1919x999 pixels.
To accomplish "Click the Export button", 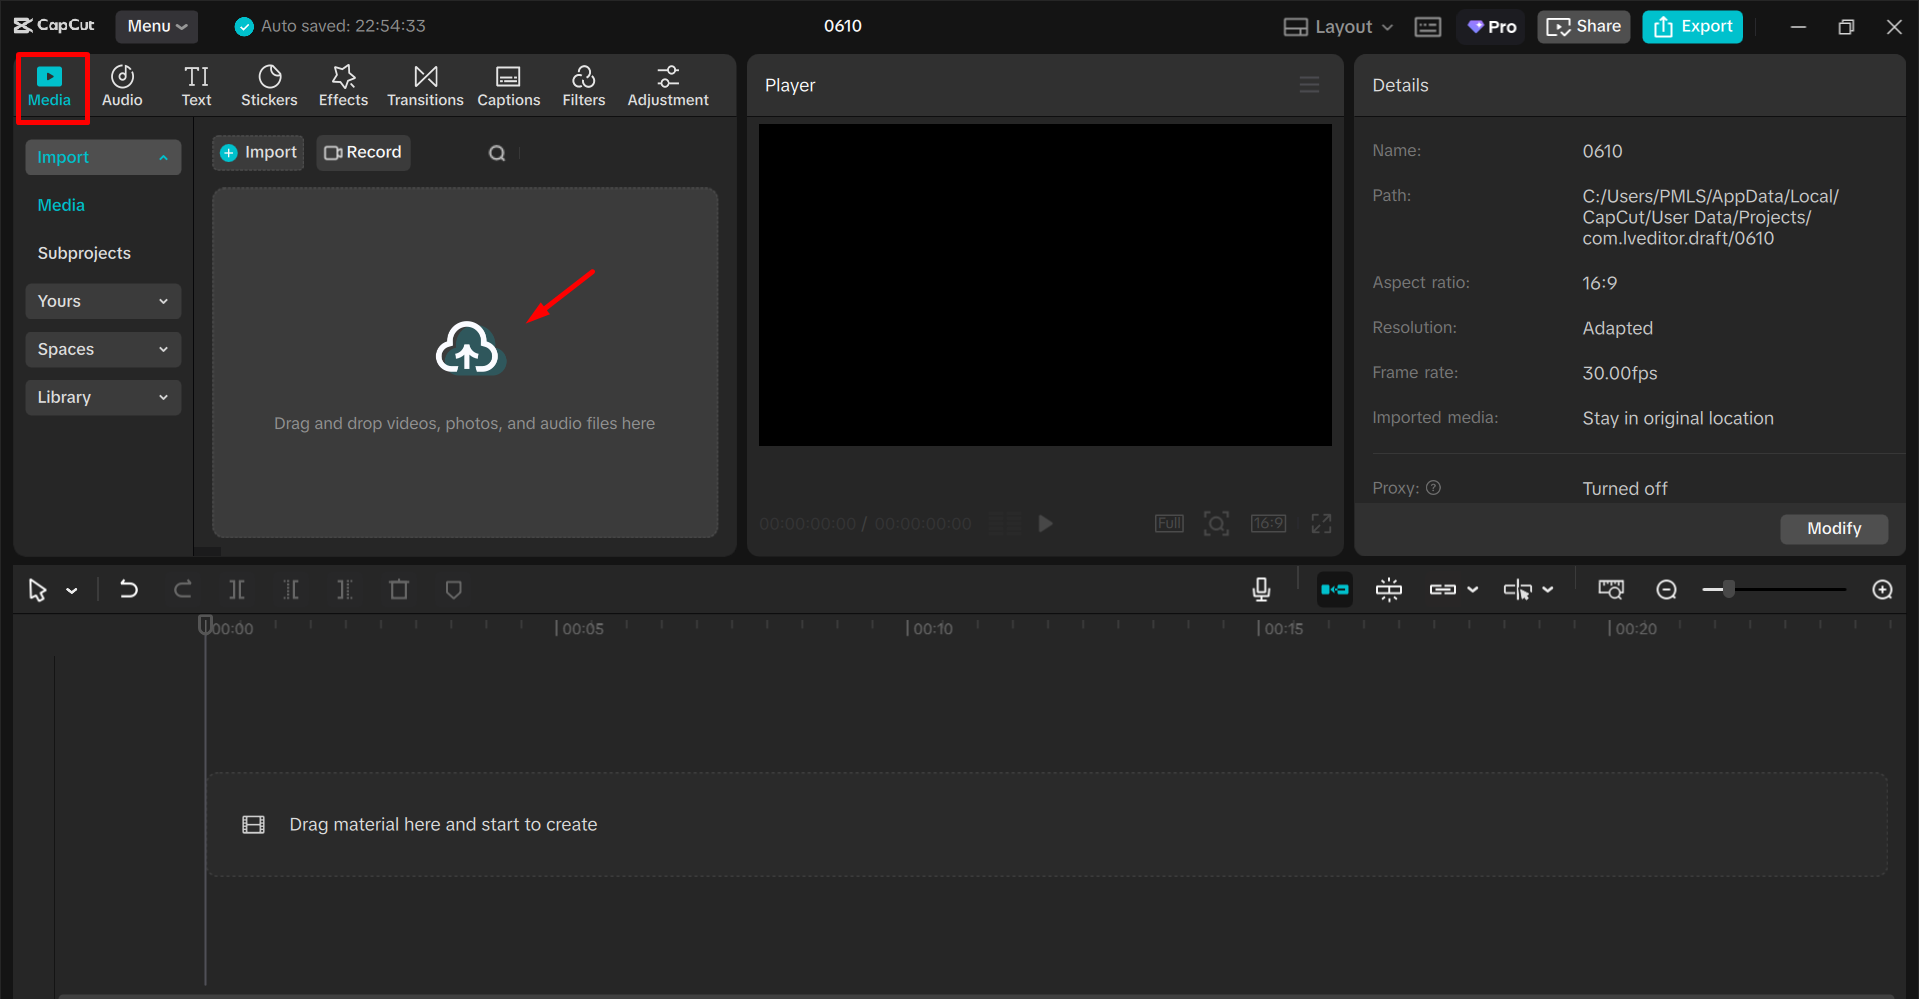I will (1691, 26).
